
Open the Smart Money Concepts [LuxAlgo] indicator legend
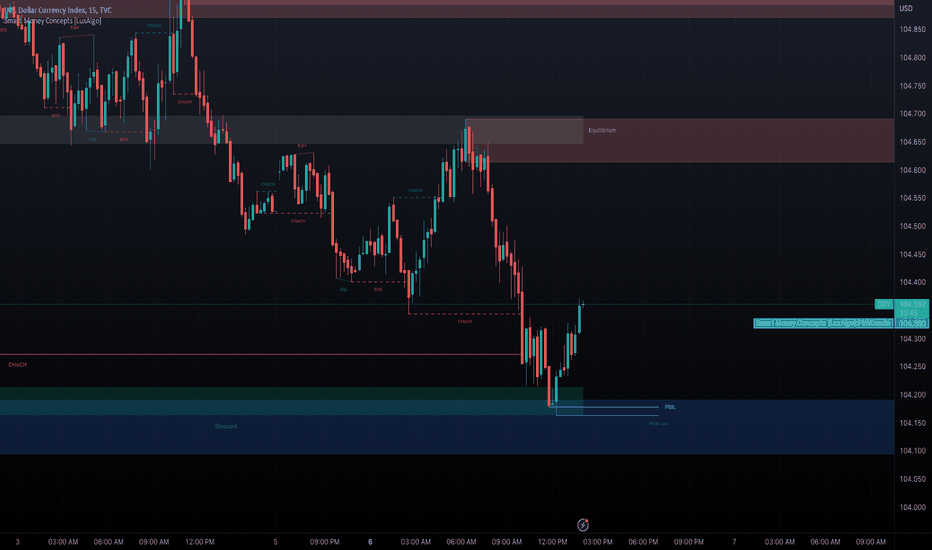coord(53,21)
